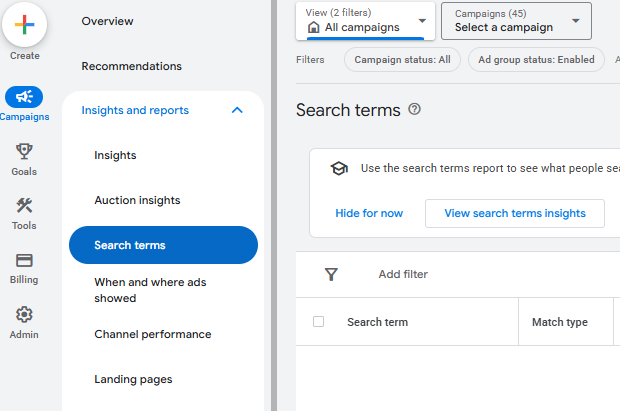
Task: Click the filter funnel icon
Action: [x=331, y=274]
